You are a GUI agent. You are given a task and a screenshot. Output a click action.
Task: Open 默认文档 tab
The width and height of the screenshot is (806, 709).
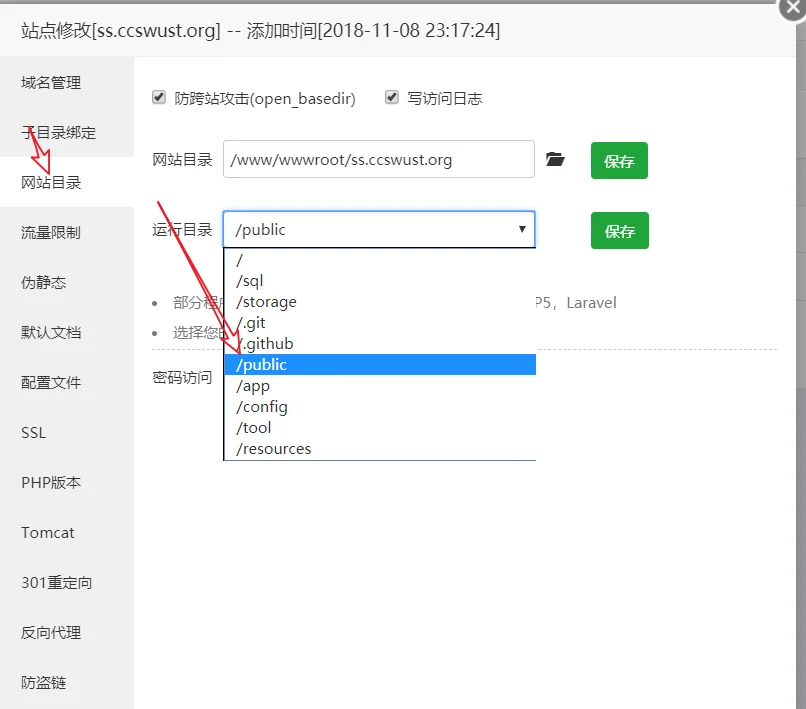tap(67, 332)
